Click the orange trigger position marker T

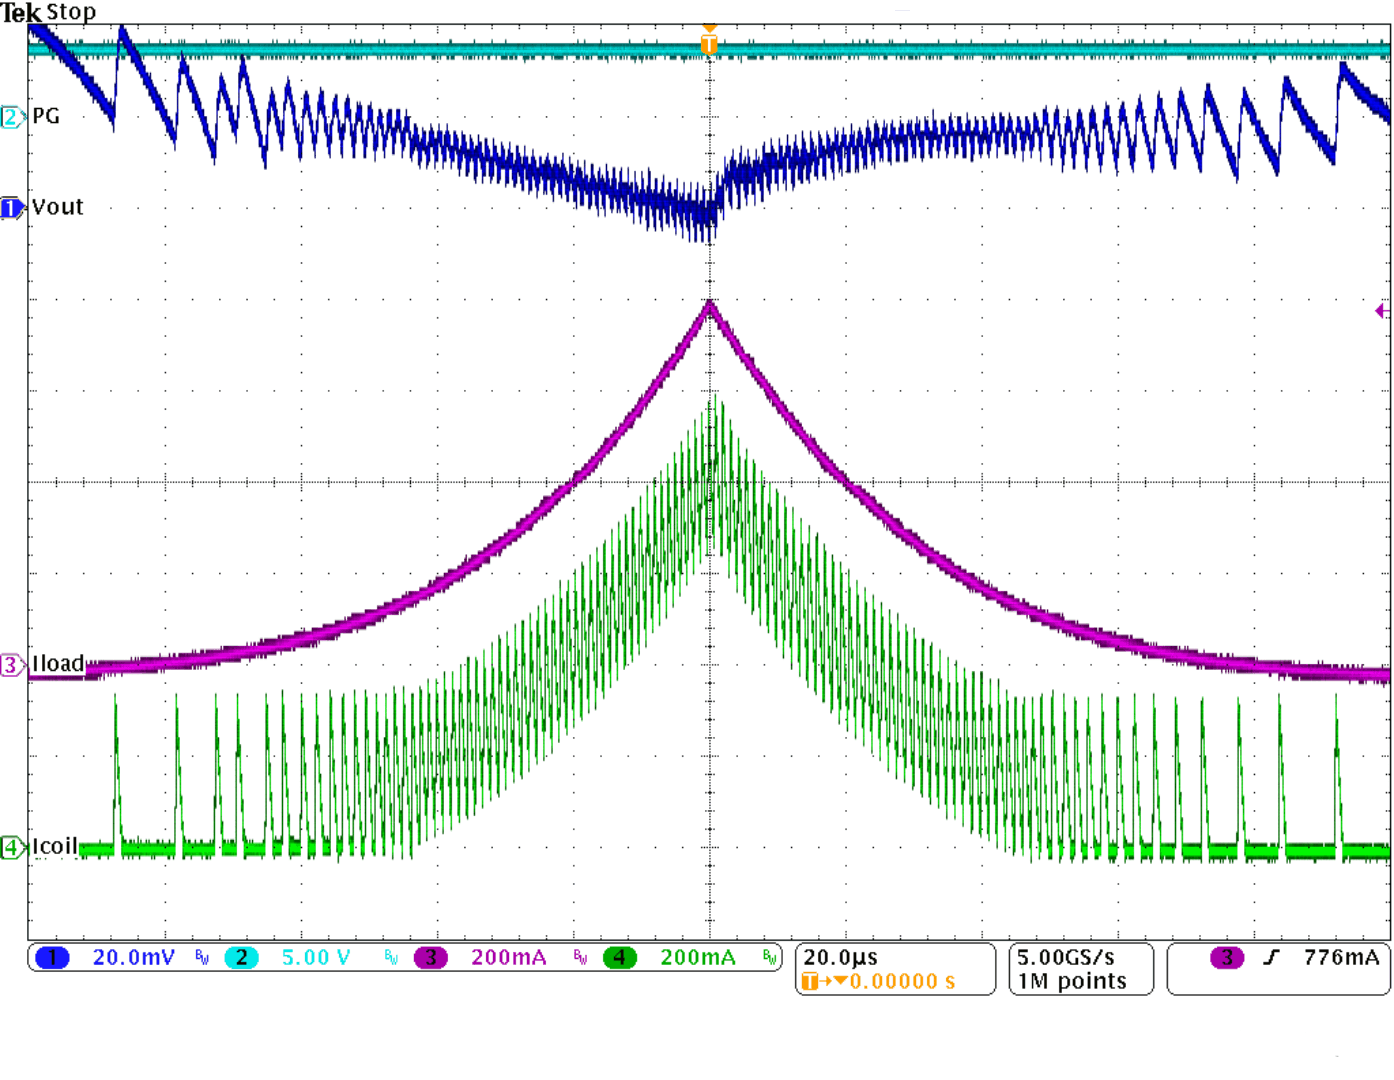(710, 45)
